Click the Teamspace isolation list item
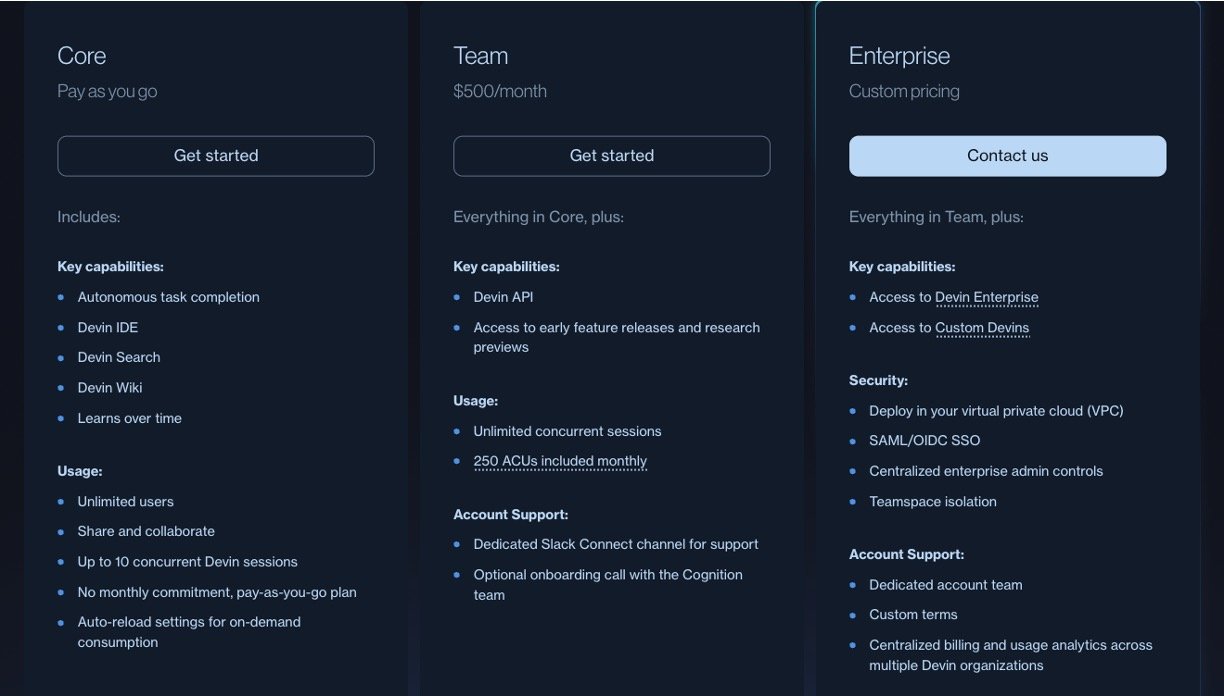1224x696 pixels. point(932,502)
